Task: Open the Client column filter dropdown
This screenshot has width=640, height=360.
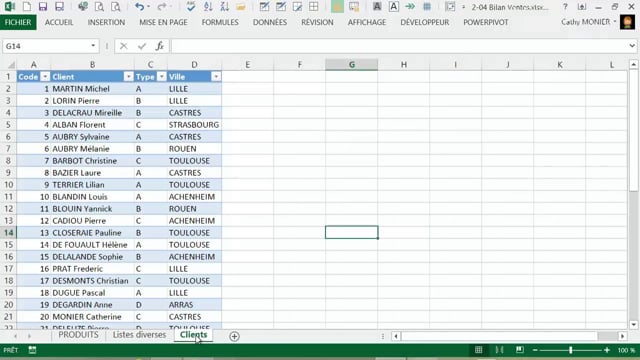Action: [128, 77]
